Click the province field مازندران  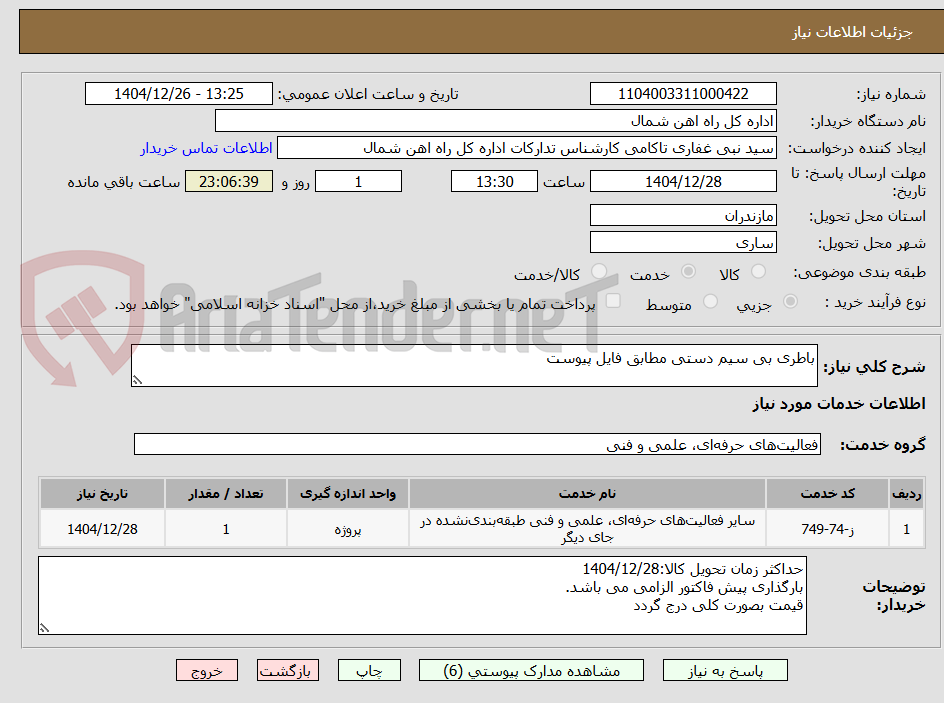click(683, 215)
